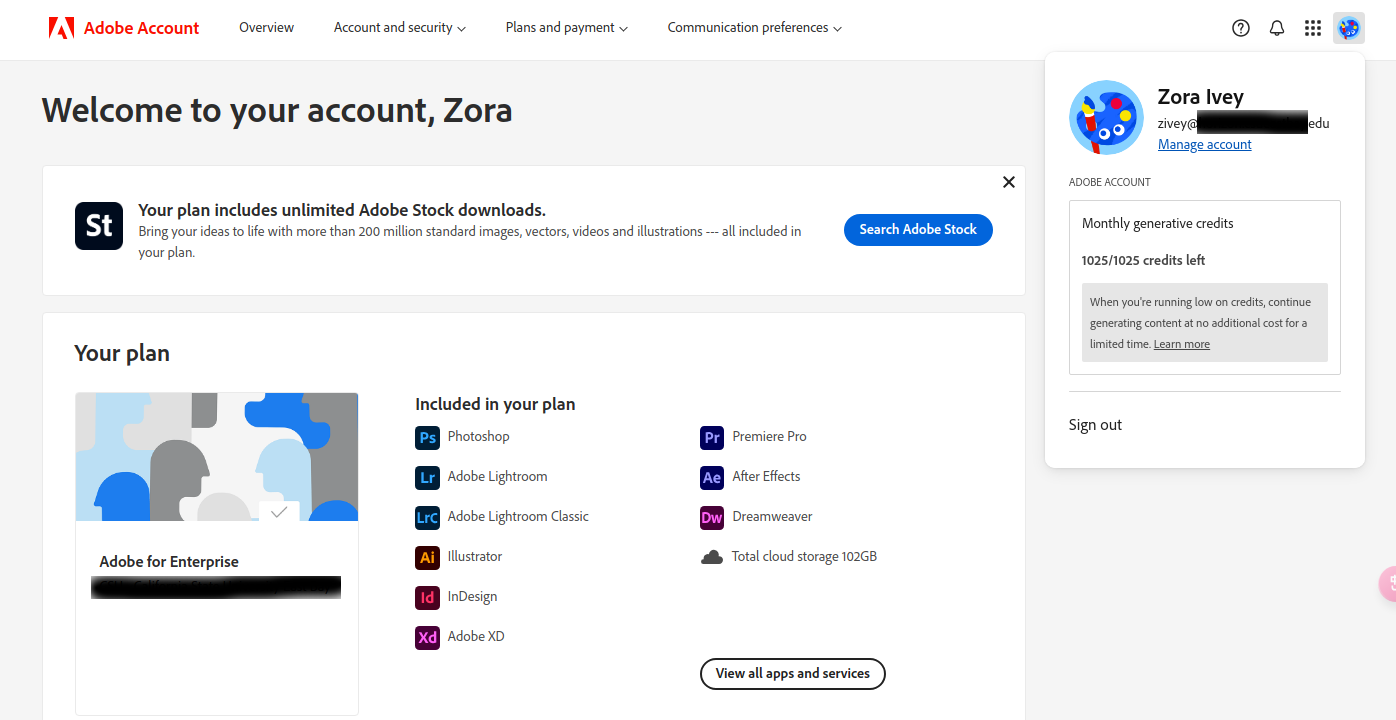Click Total cloud storage 102GB text
Viewport: 1396px width, 720px height.
tap(804, 557)
